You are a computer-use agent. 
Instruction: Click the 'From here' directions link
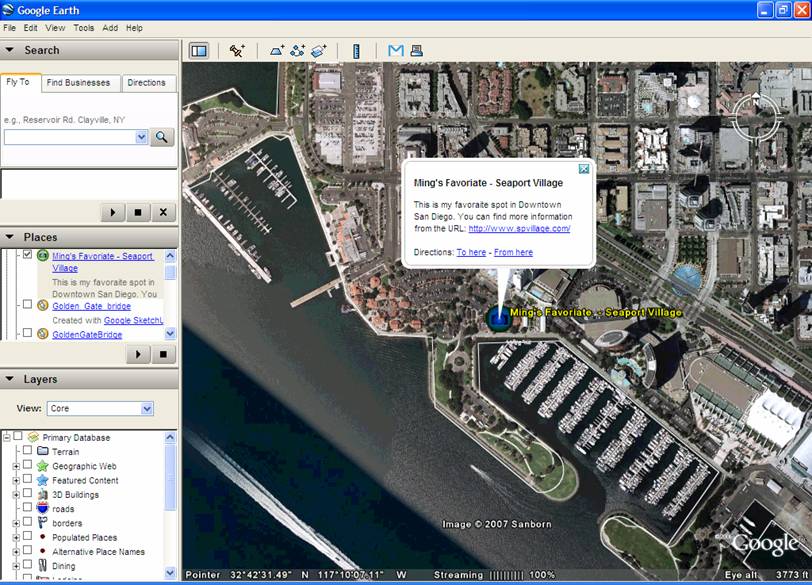(513, 252)
